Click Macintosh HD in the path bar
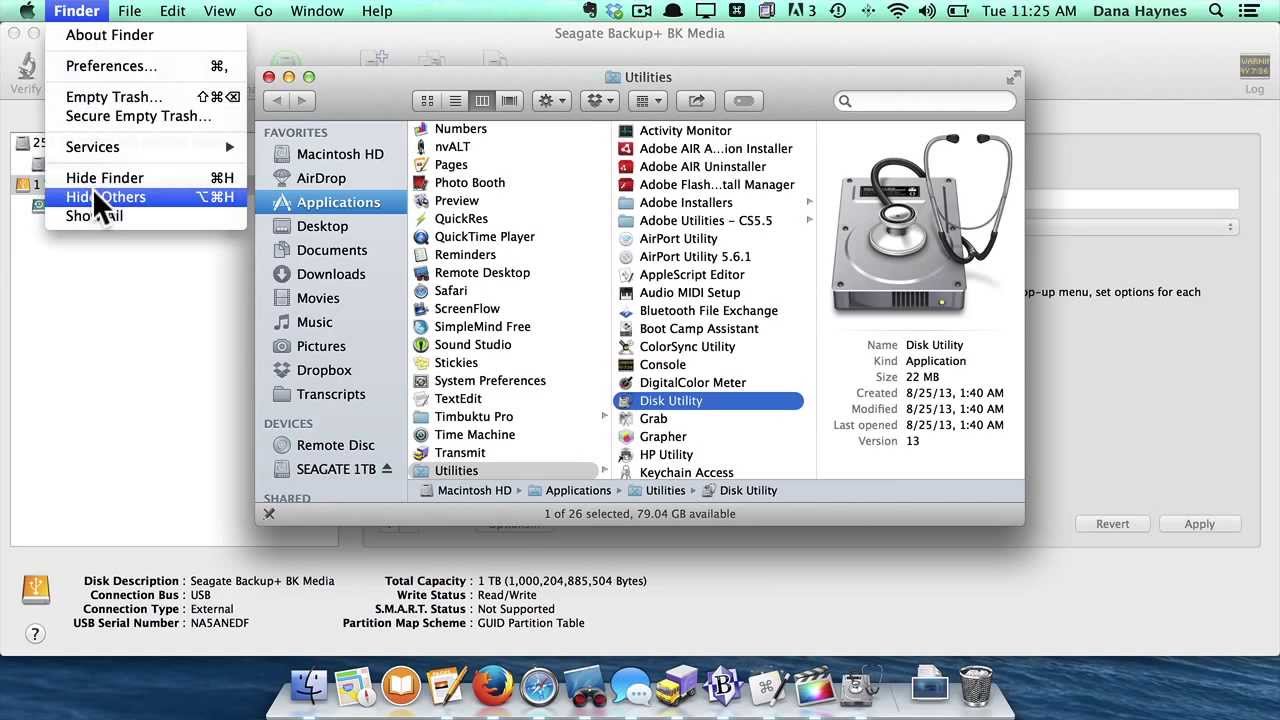Image resolution: width=1280 pixels, height=720 pixels. point(465,491)
